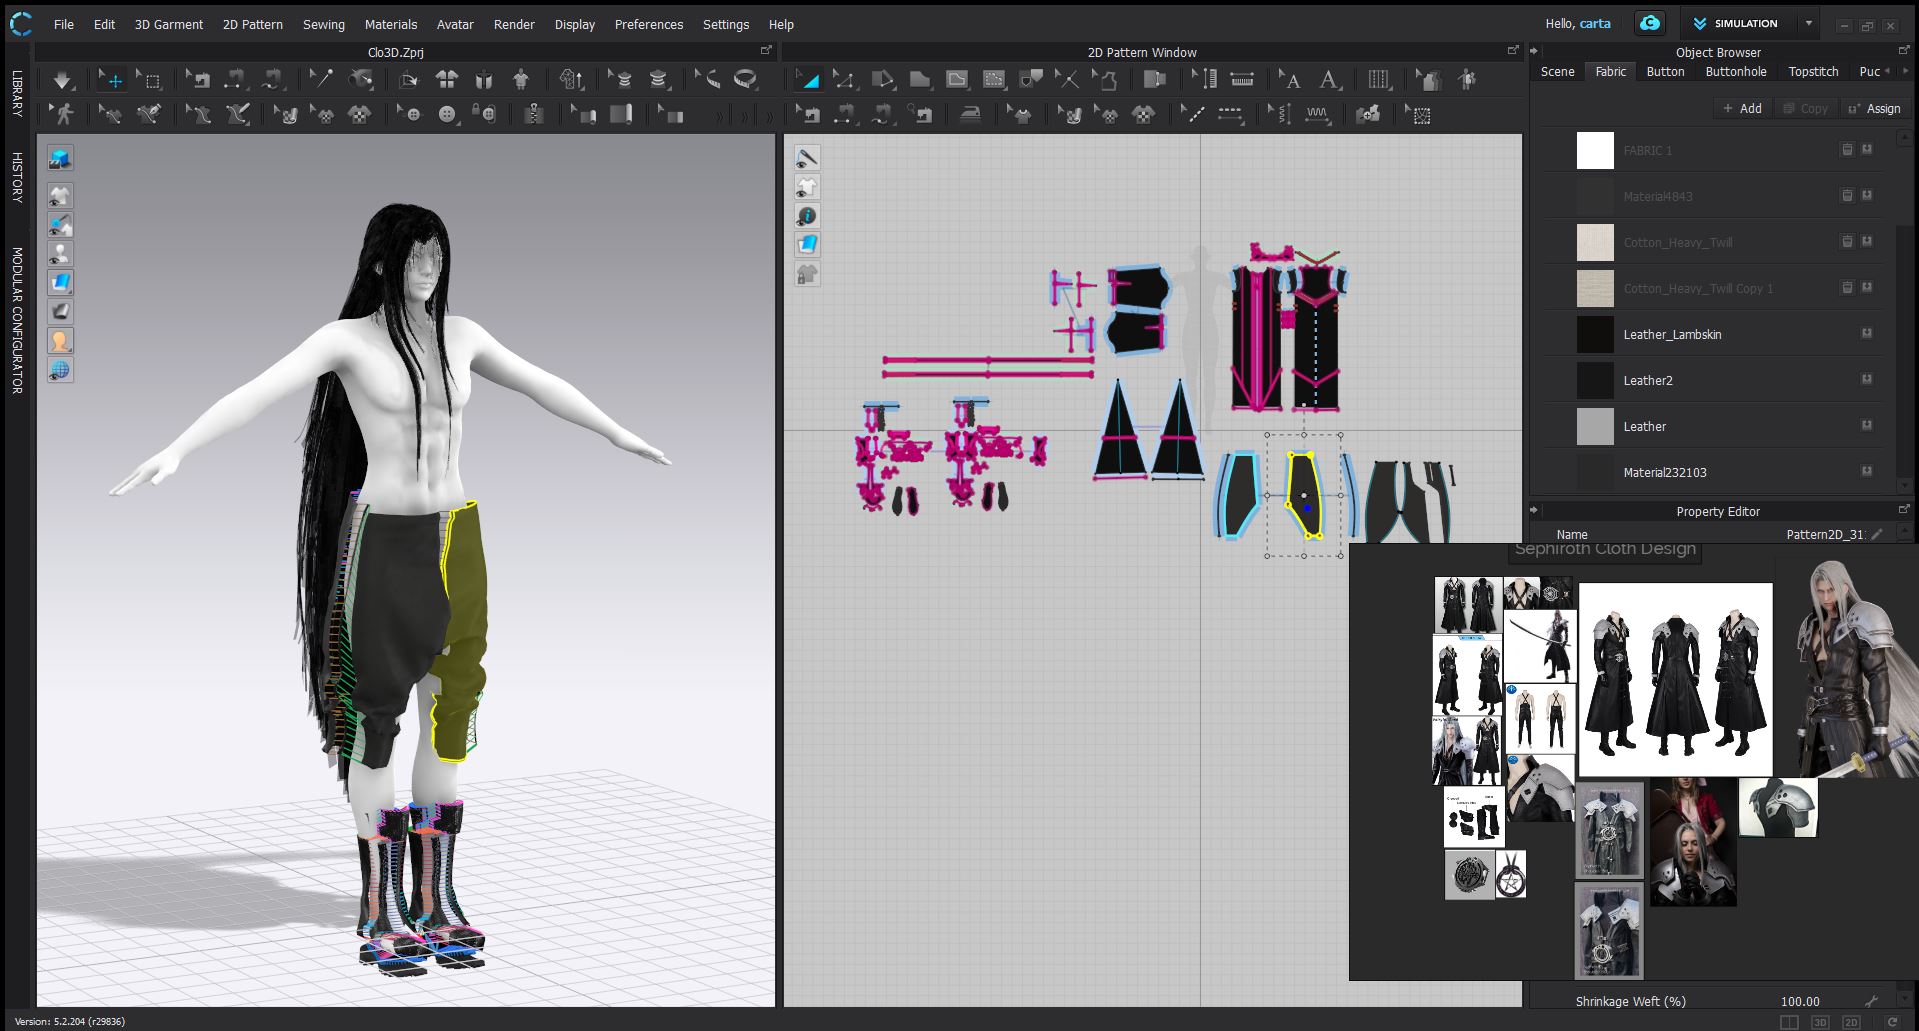
Task: Activate the Simulate down-arrow tool
Action: [x=62, y=80]
